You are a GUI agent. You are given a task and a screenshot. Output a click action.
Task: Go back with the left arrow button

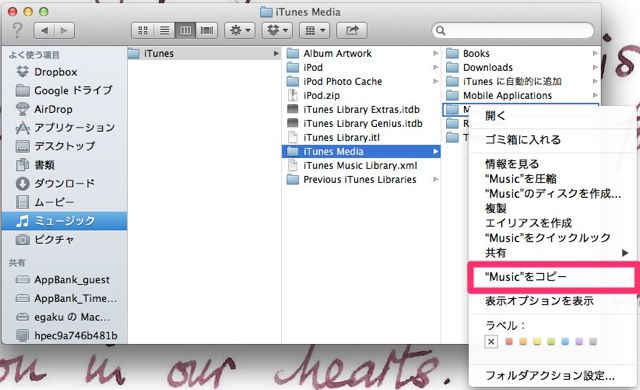tap(44, 30)
